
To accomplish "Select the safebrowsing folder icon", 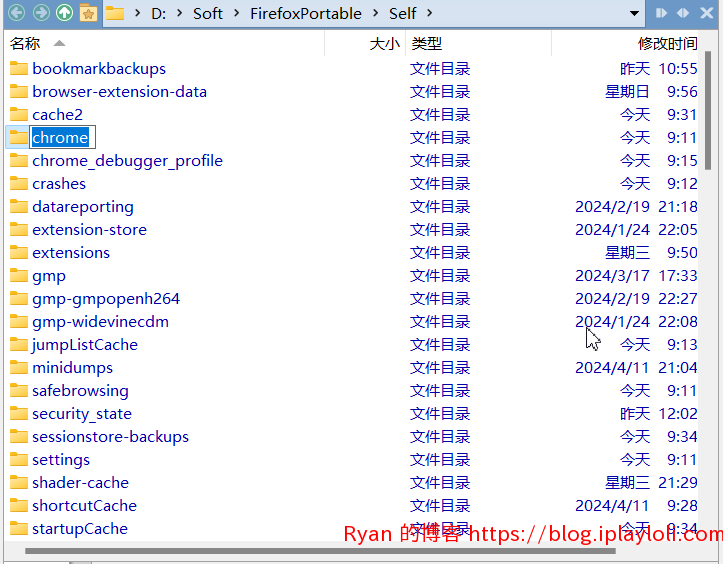I will coord(19,391).
